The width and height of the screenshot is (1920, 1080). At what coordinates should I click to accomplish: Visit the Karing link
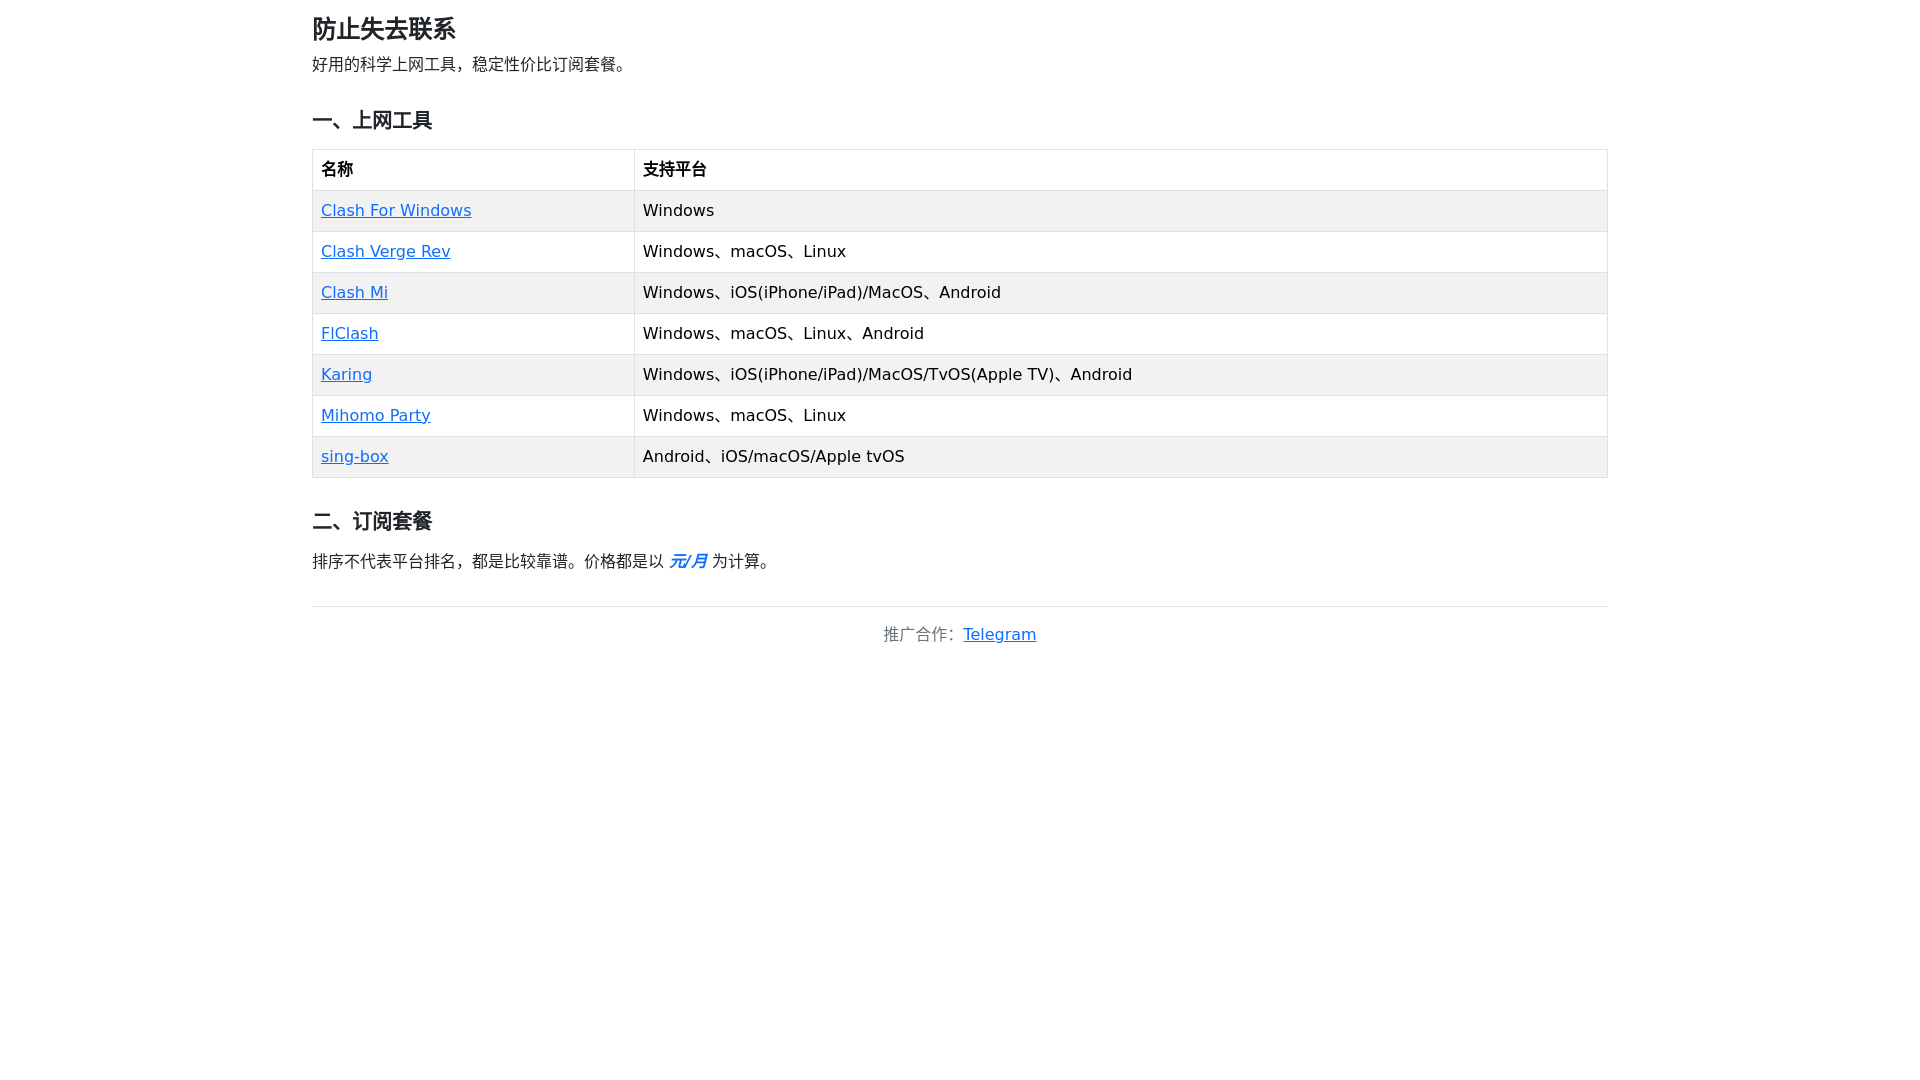tap(346, 374)
